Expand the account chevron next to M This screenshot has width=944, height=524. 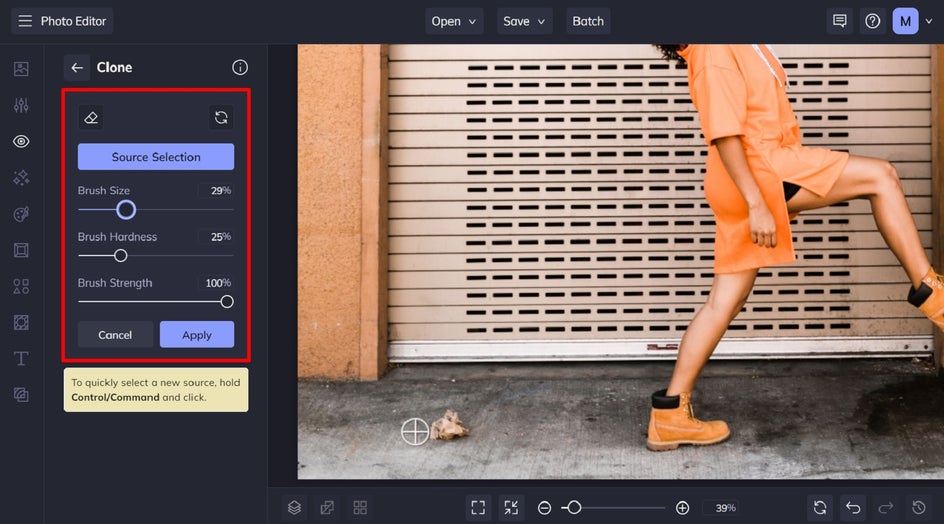point(929,21)
